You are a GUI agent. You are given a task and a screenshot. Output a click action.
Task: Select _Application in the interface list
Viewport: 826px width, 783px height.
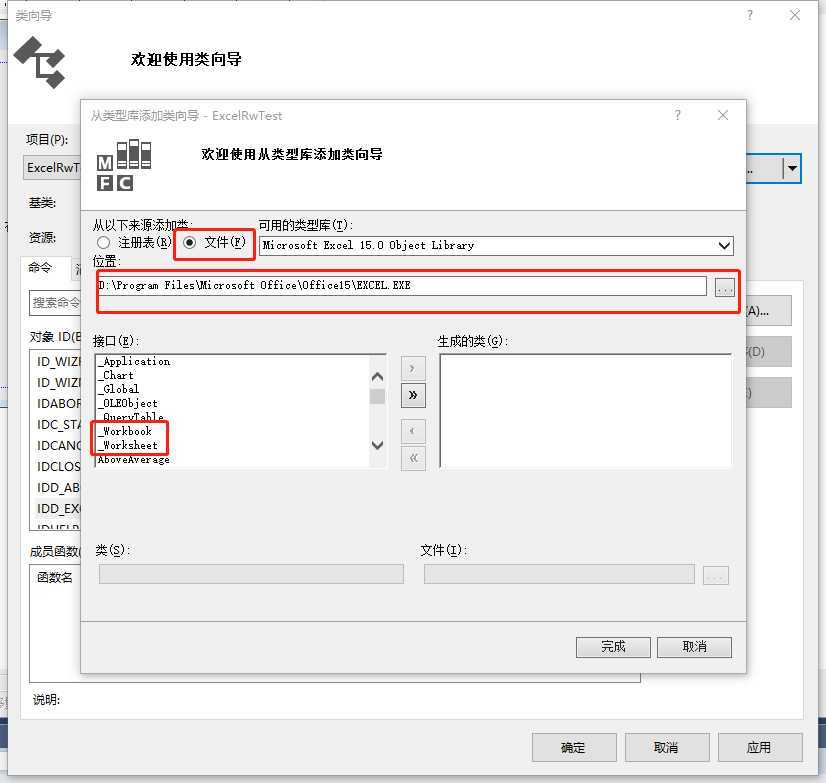(x=134, y=361)
